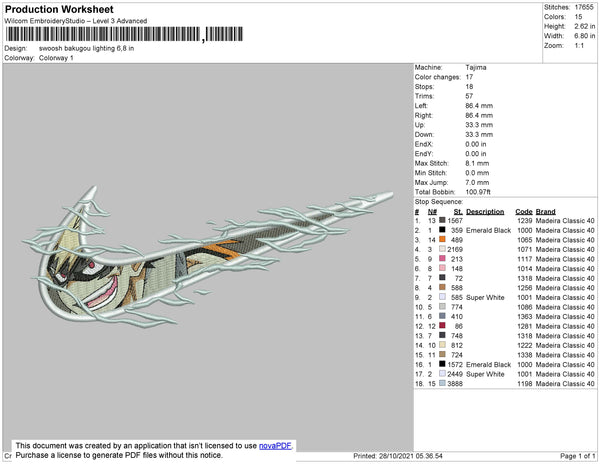The width and height of the screenshot is (600, 464).
Task: Click the Trims value '57'
Action: click(469, 96)
